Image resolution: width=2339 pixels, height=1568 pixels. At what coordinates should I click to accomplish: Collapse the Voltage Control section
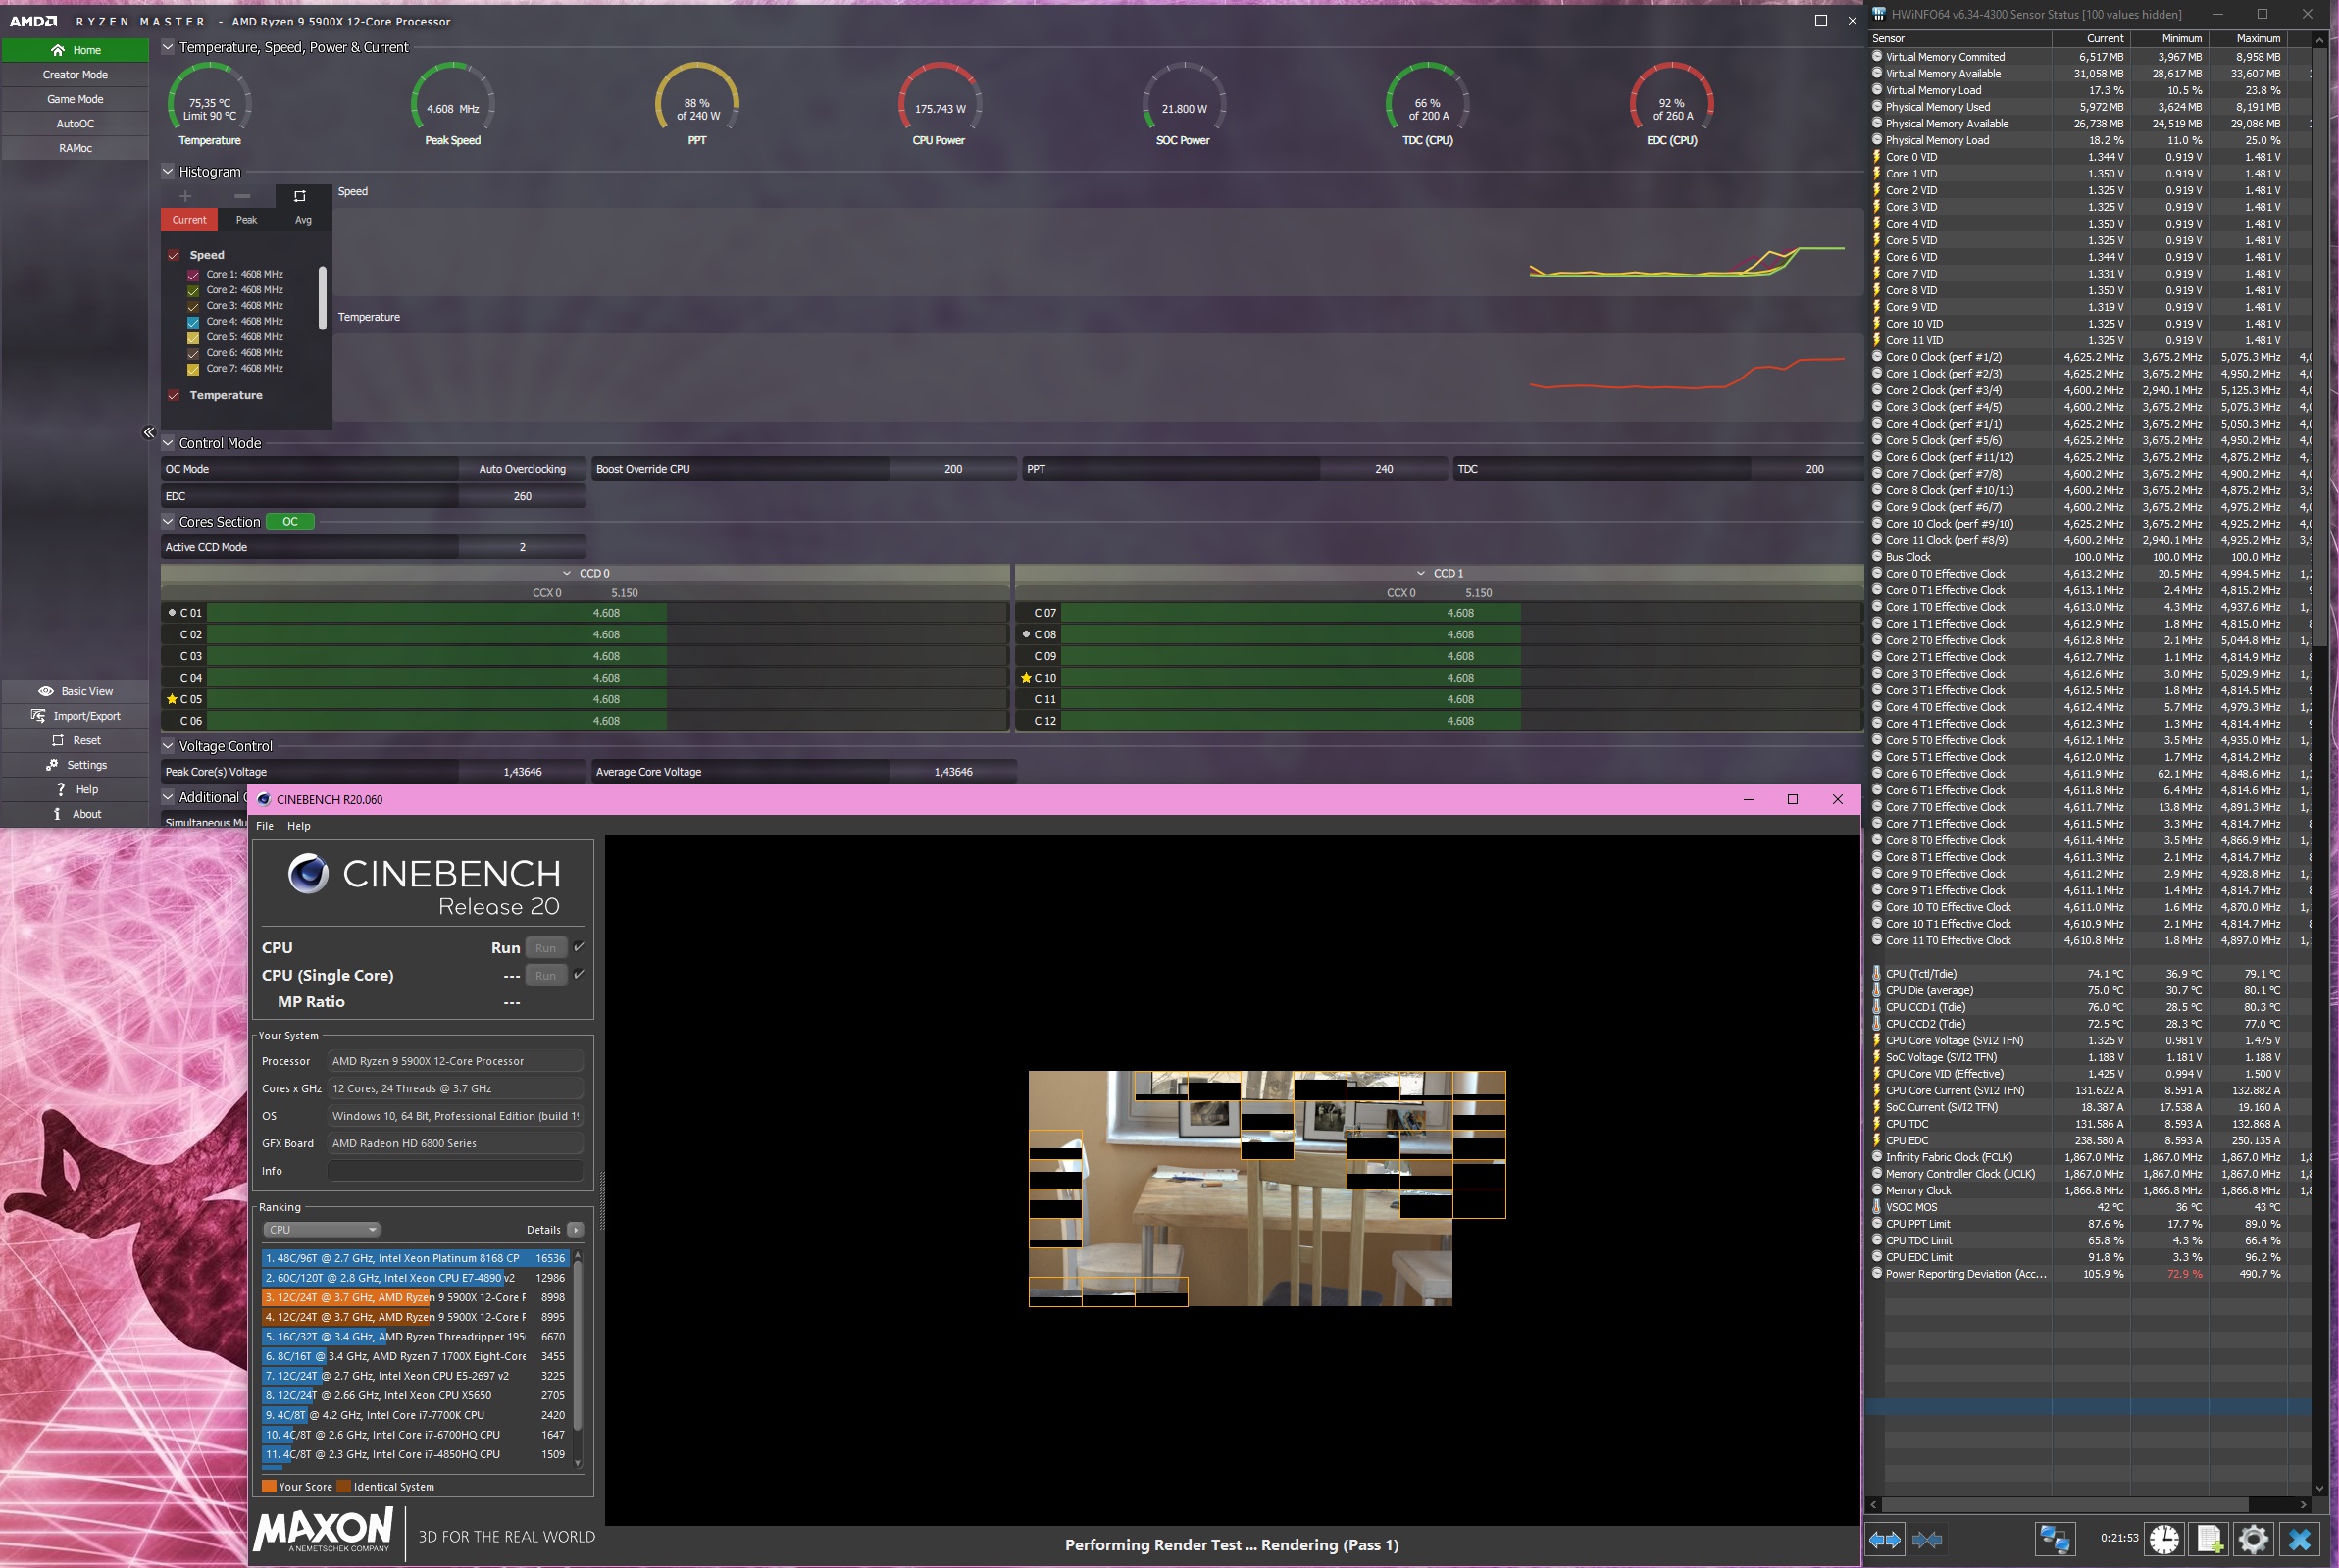pos(168,746)
